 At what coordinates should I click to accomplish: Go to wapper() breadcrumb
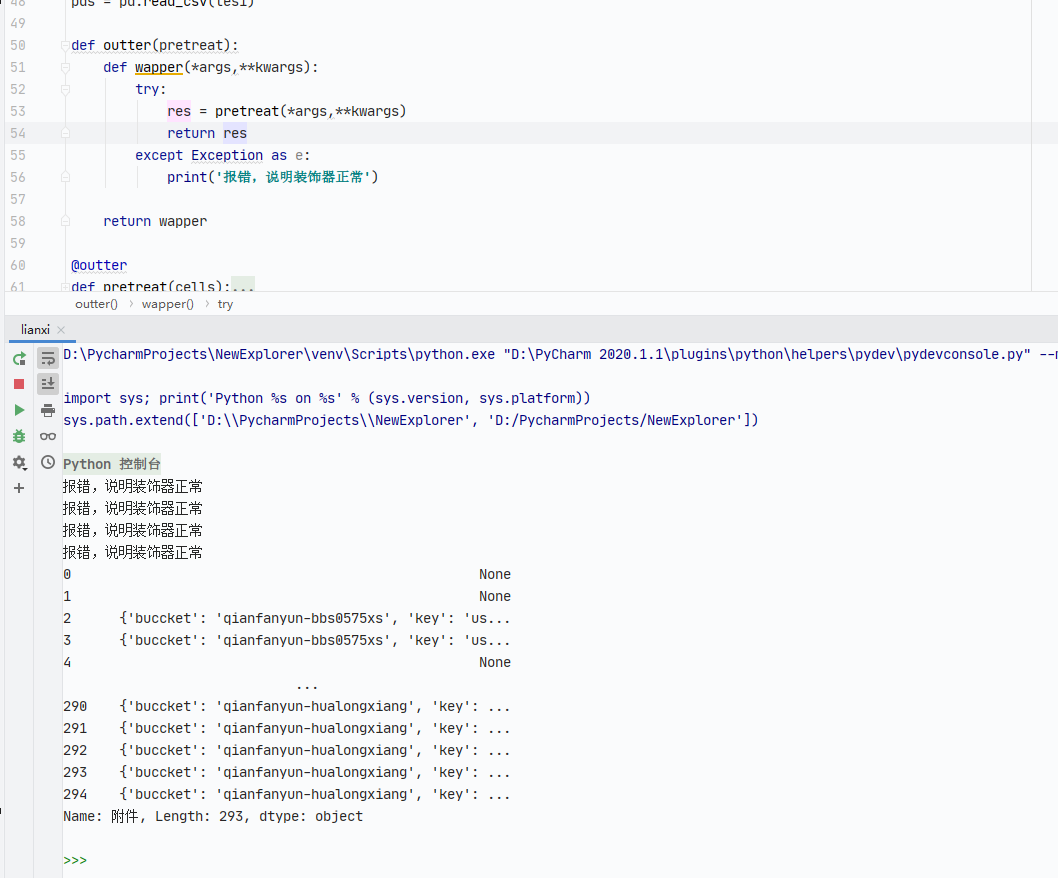(167, 304)
